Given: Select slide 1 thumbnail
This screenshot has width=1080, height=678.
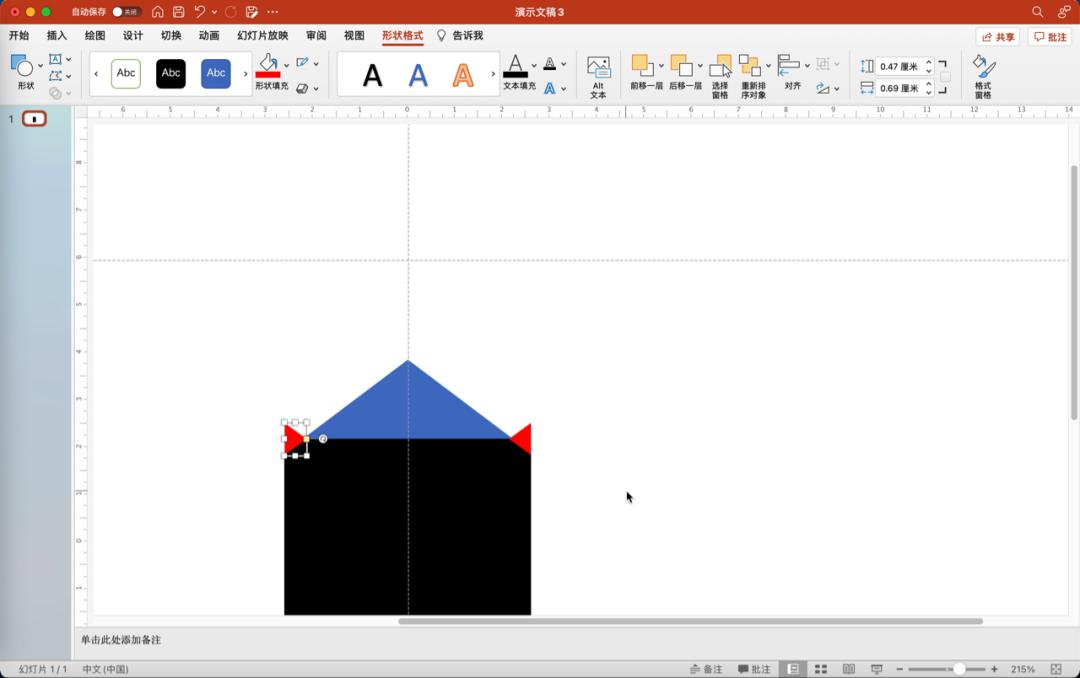Looking at the screenshot, I should pos(34,119).
